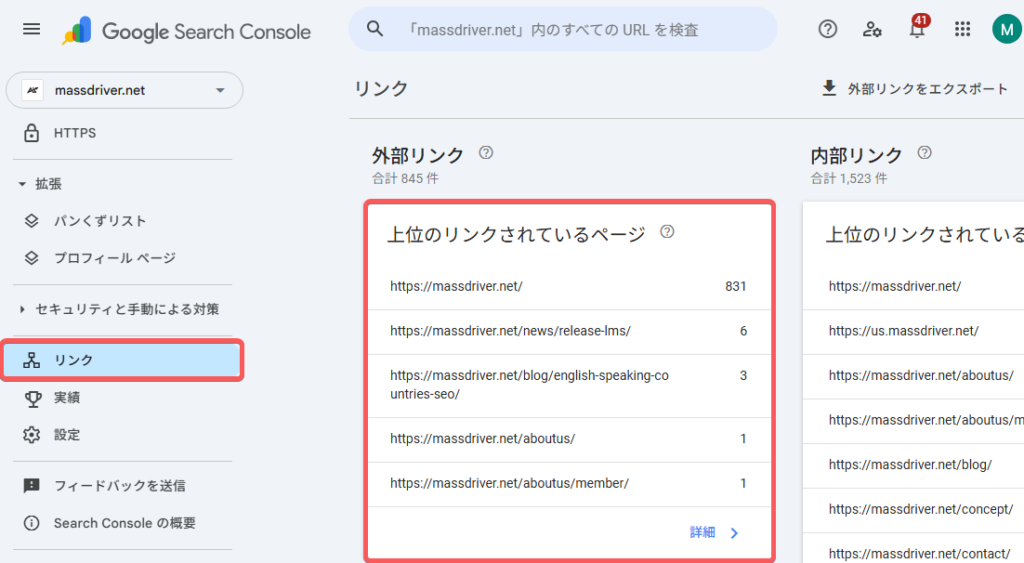Select row /news/release-lms/

click(x=569, y=332)
